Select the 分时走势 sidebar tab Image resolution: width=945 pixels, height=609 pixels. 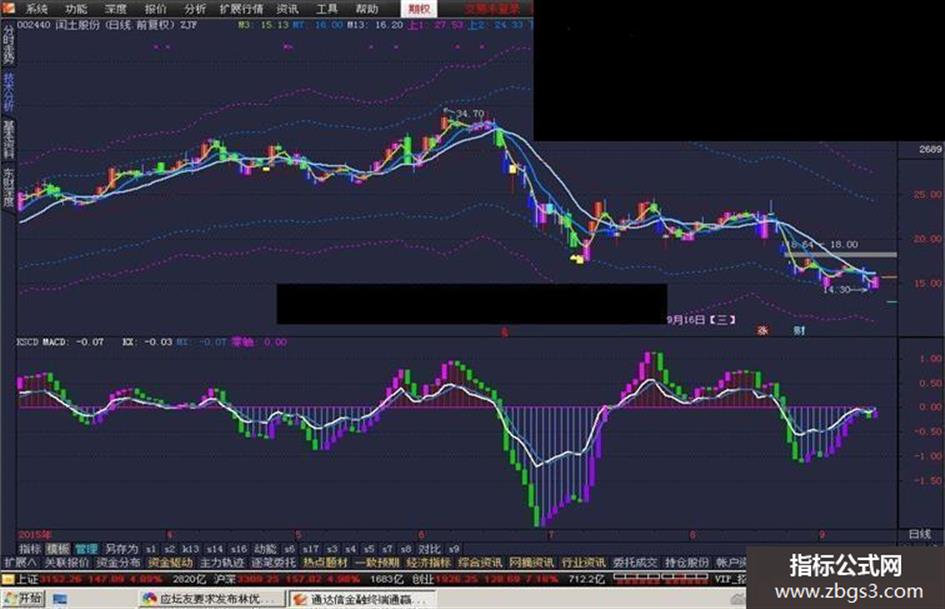click(8, 45)
